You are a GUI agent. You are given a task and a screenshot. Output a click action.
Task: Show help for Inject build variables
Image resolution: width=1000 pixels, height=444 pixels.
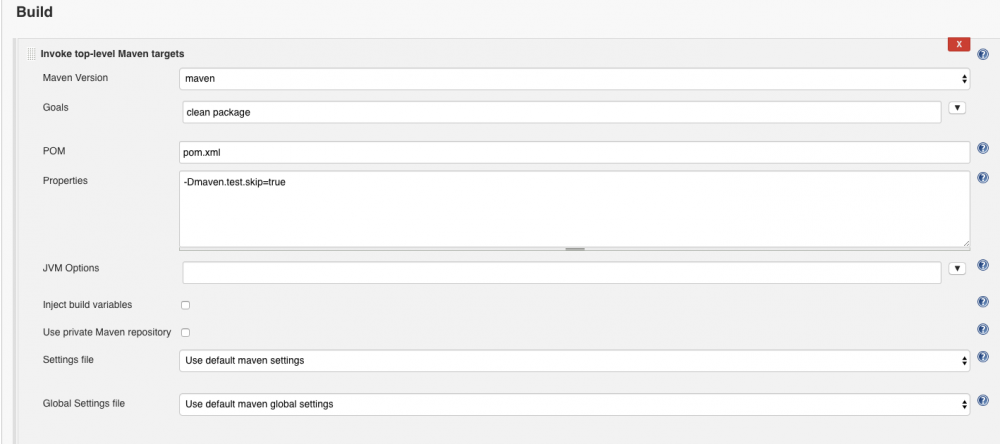[983, 302]
